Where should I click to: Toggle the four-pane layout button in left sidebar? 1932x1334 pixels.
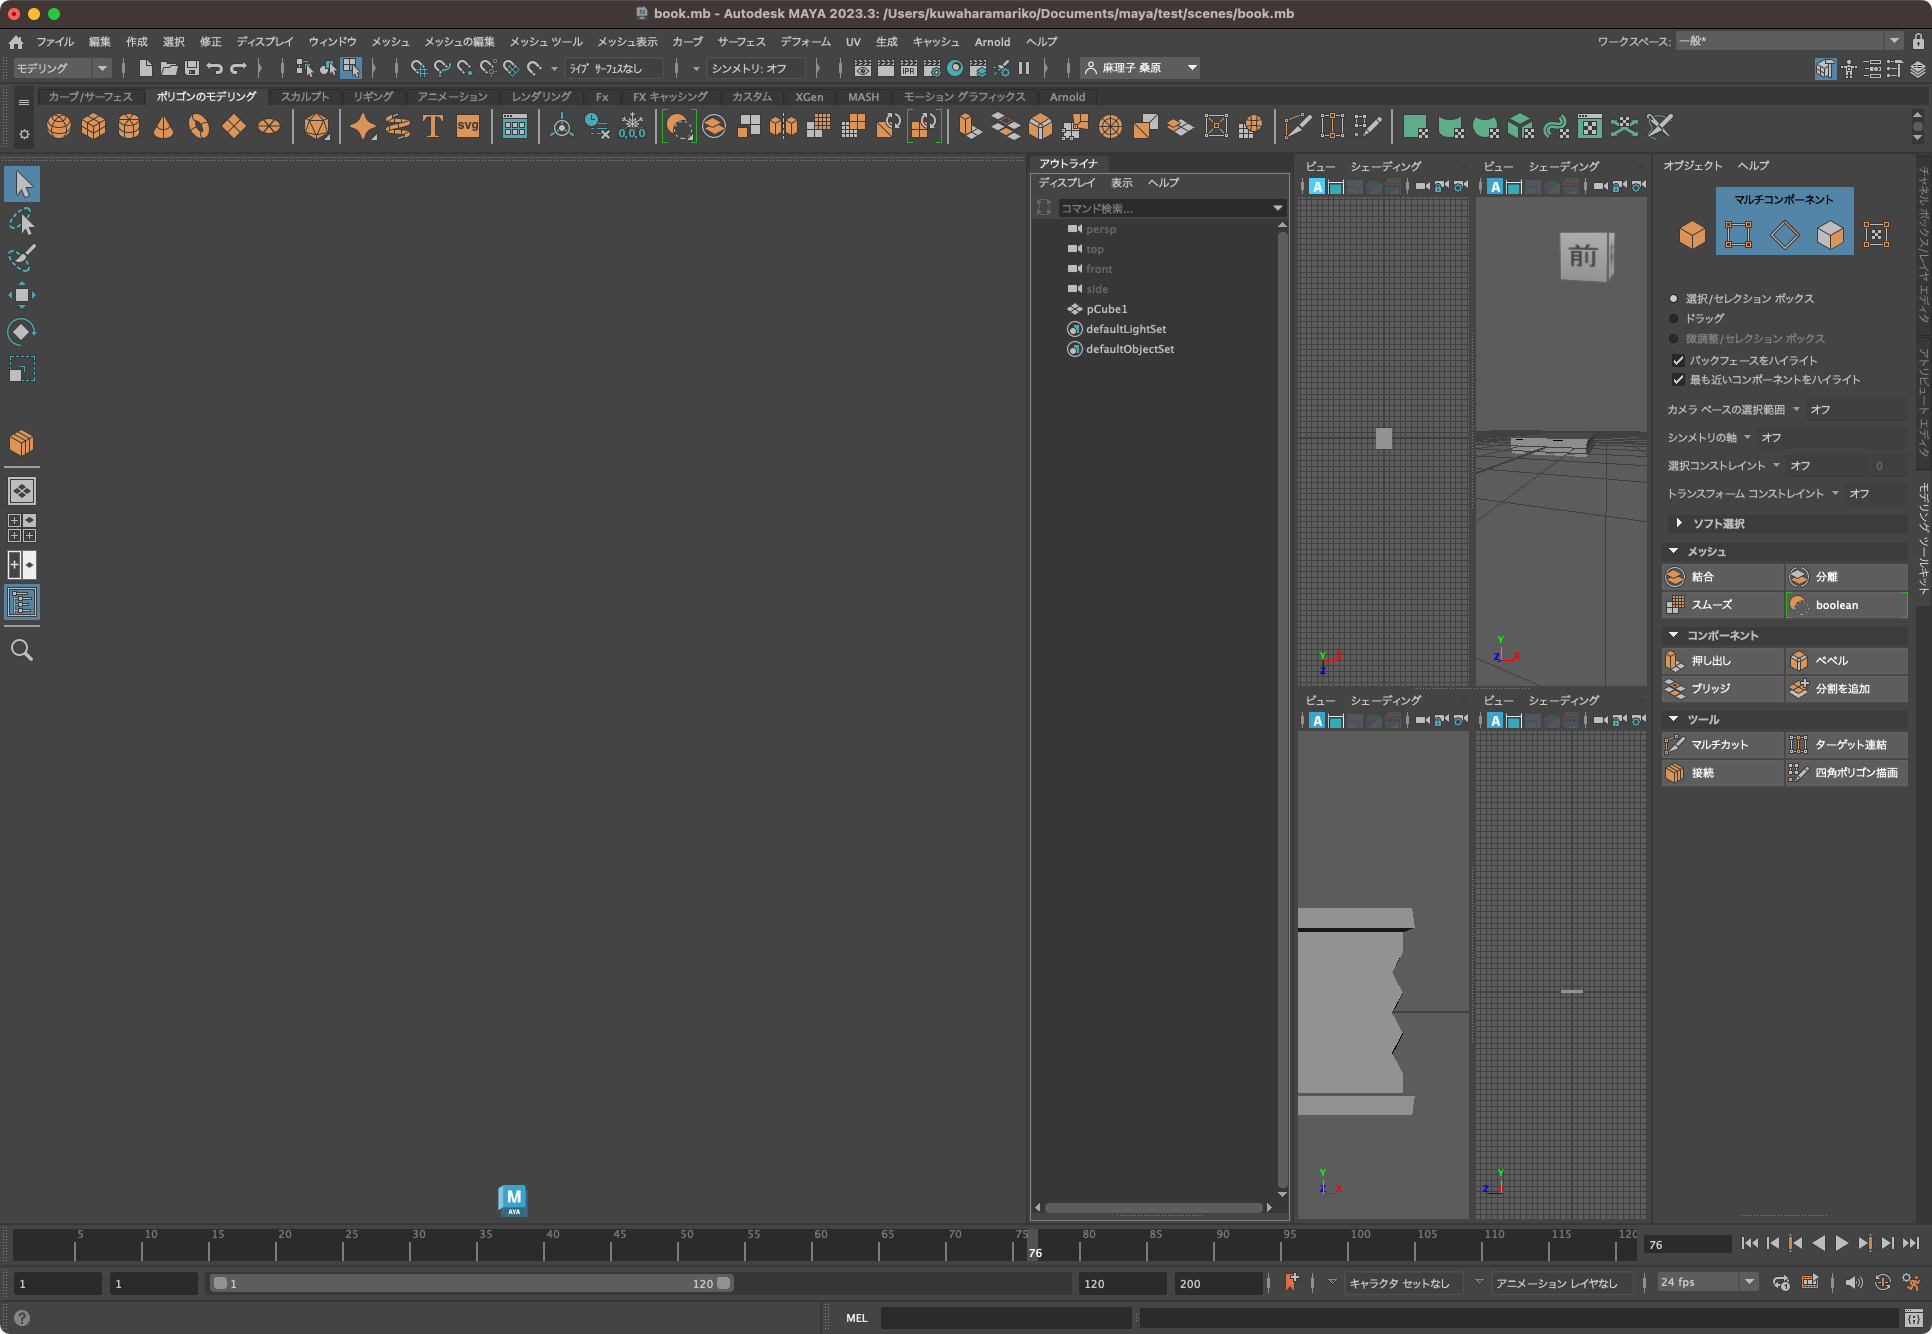(22, 528)
